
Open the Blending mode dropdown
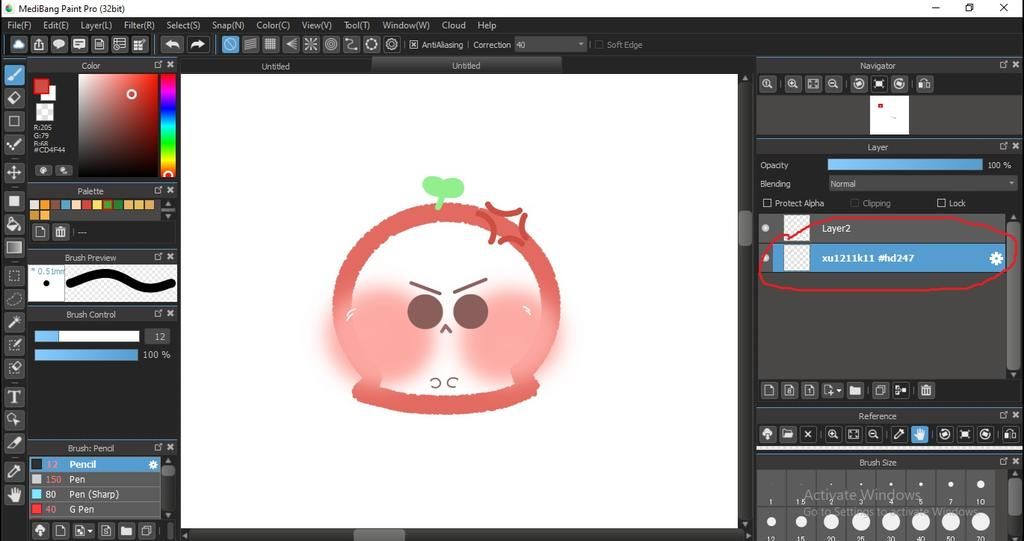(922, 184)
